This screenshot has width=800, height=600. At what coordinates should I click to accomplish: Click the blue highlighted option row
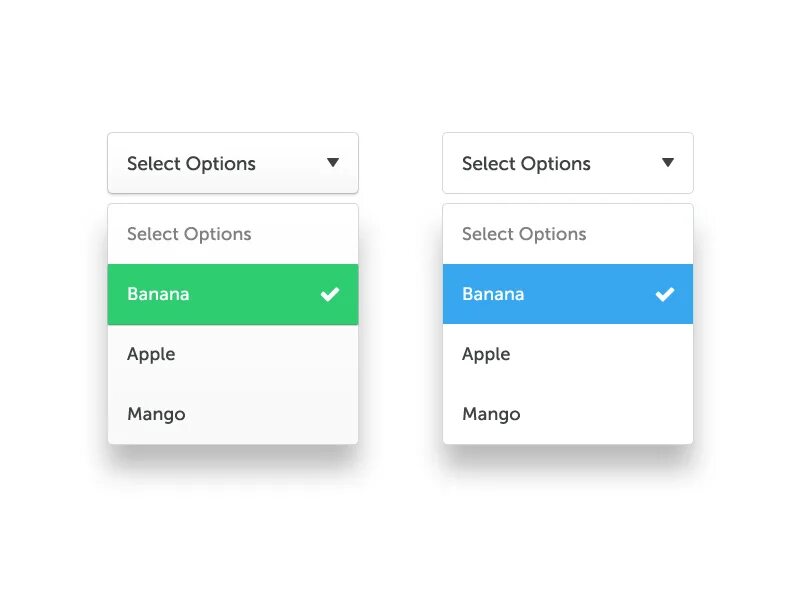coord(567,294)
